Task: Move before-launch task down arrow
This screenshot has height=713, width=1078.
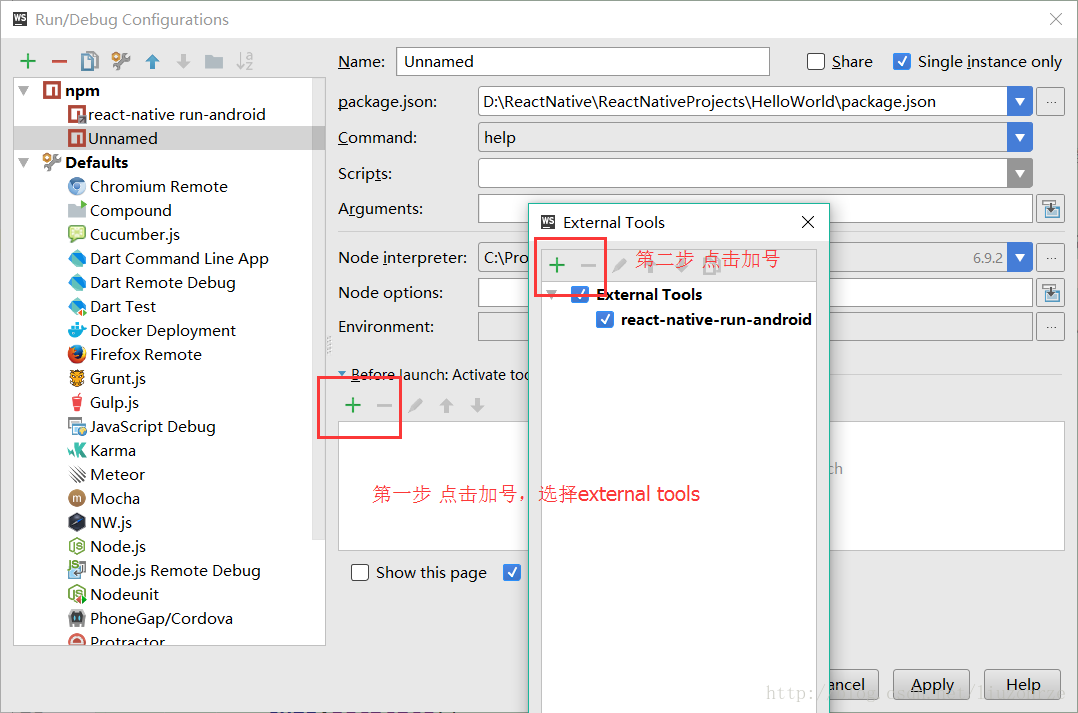Action: 478,406
